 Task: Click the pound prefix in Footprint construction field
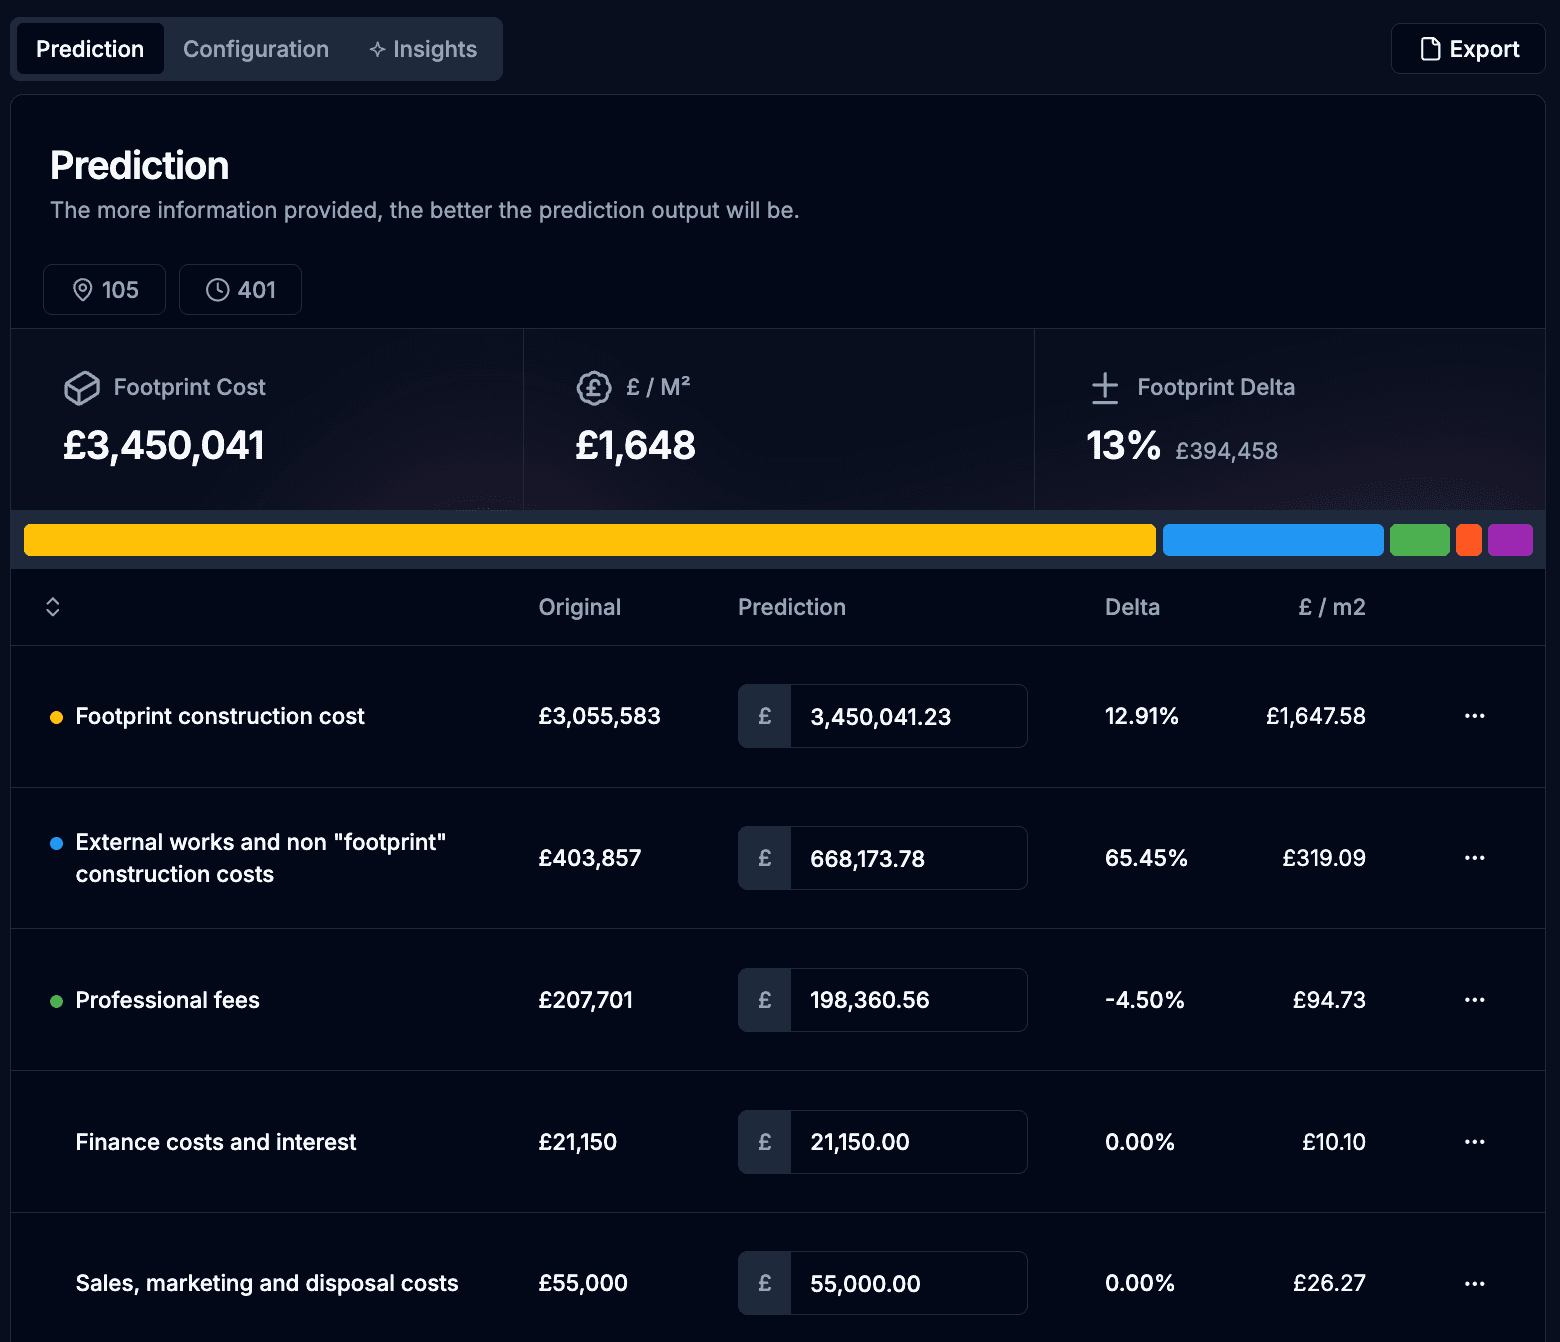[765, 716]
